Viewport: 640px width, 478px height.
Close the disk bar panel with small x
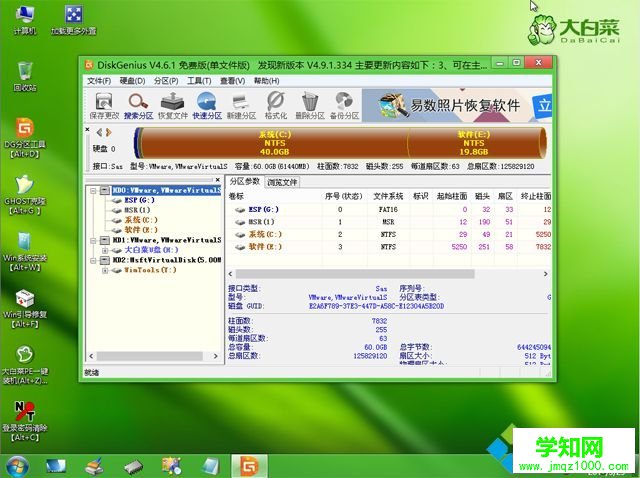pyautogui.click(x=87, y=129)
